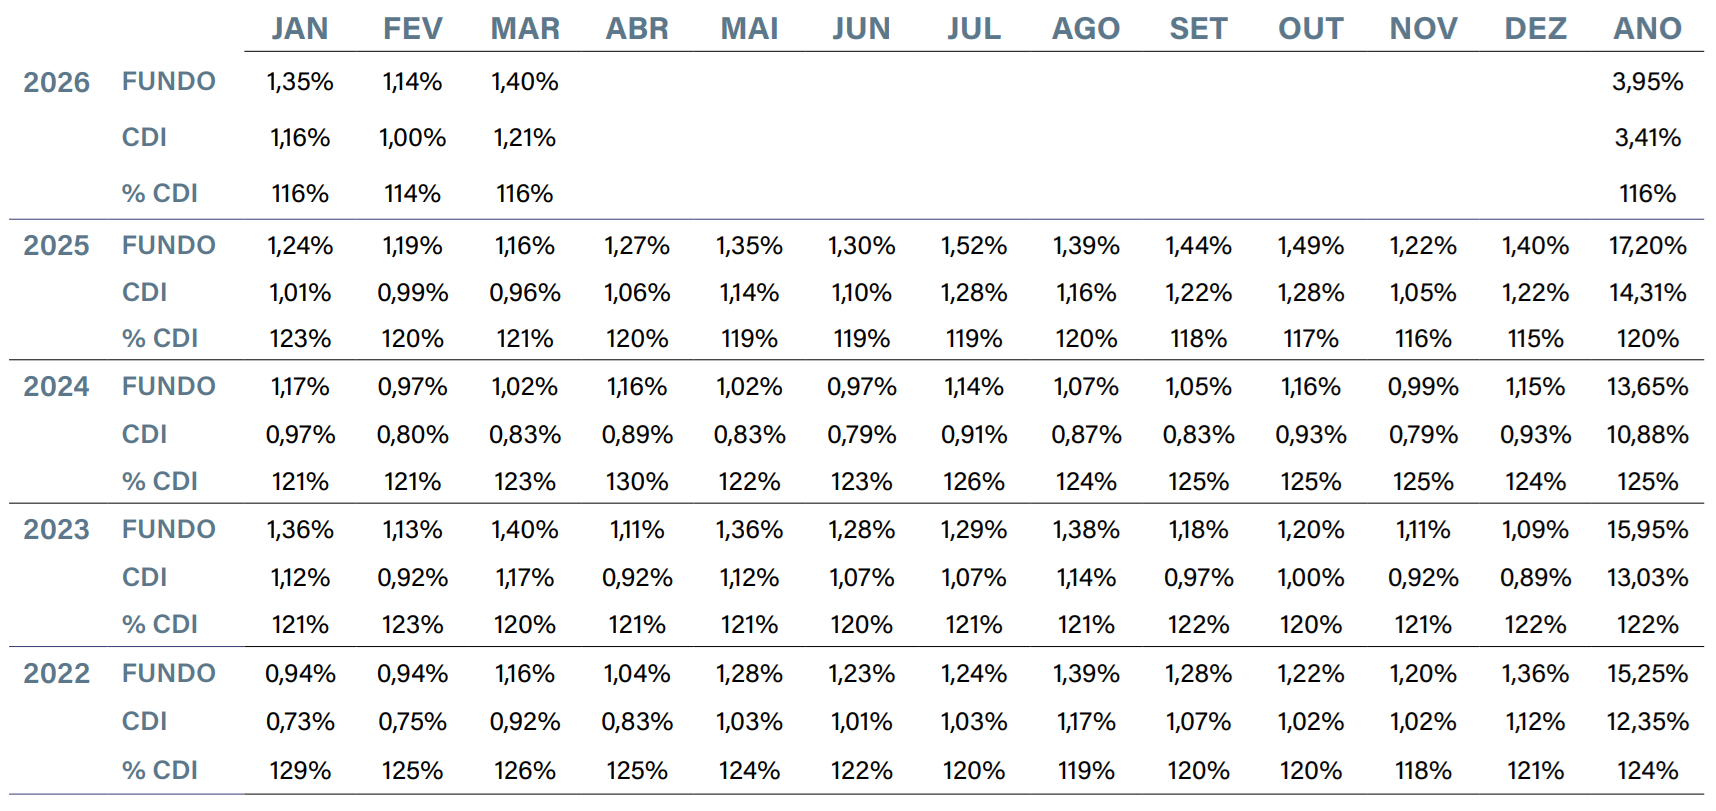
Task: Select the MAR column header
Action: (x=525, y=29)
